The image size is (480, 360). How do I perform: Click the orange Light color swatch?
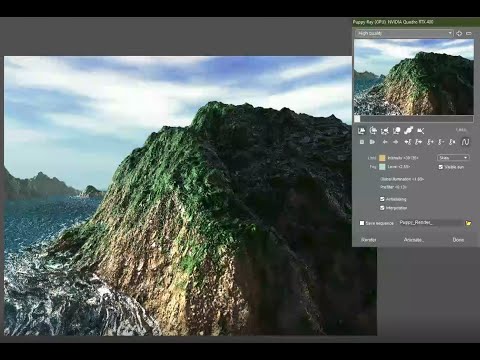[382, 158]
